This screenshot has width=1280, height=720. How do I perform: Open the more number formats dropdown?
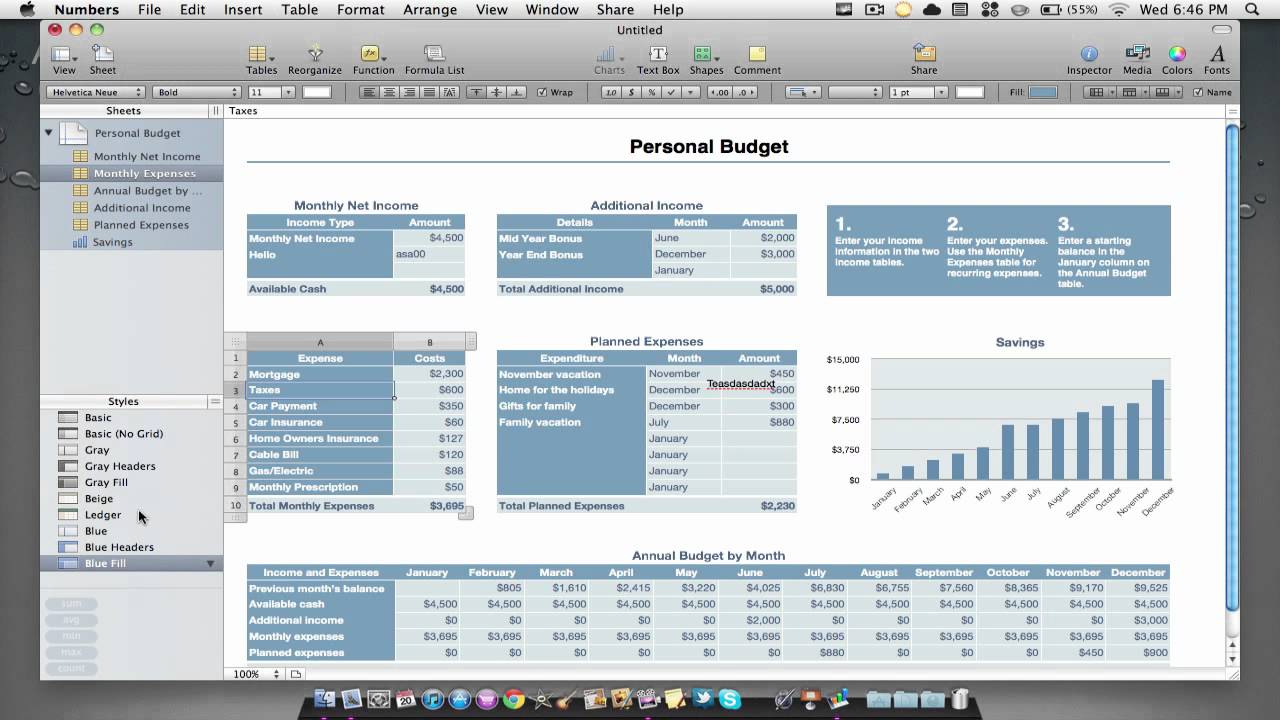691,92
